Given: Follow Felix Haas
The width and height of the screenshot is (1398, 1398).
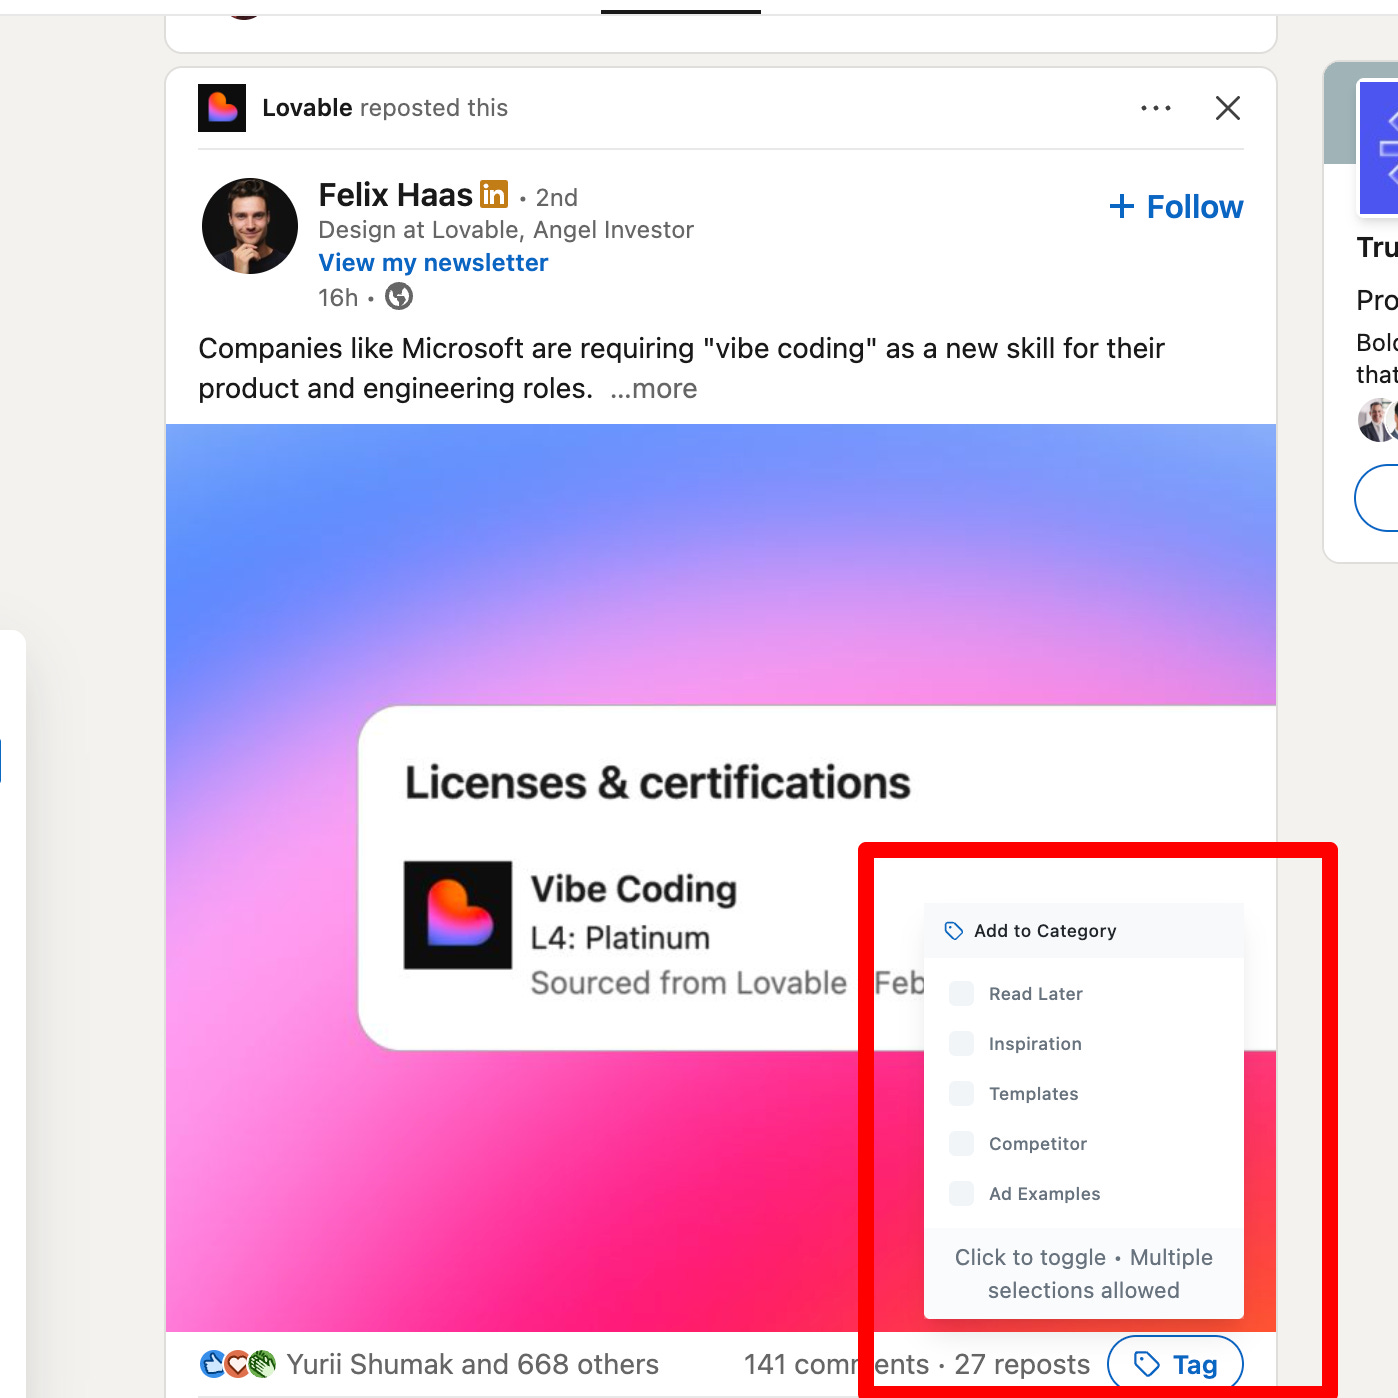Looking at the screenshot, I should click(x=1176, y=207).
